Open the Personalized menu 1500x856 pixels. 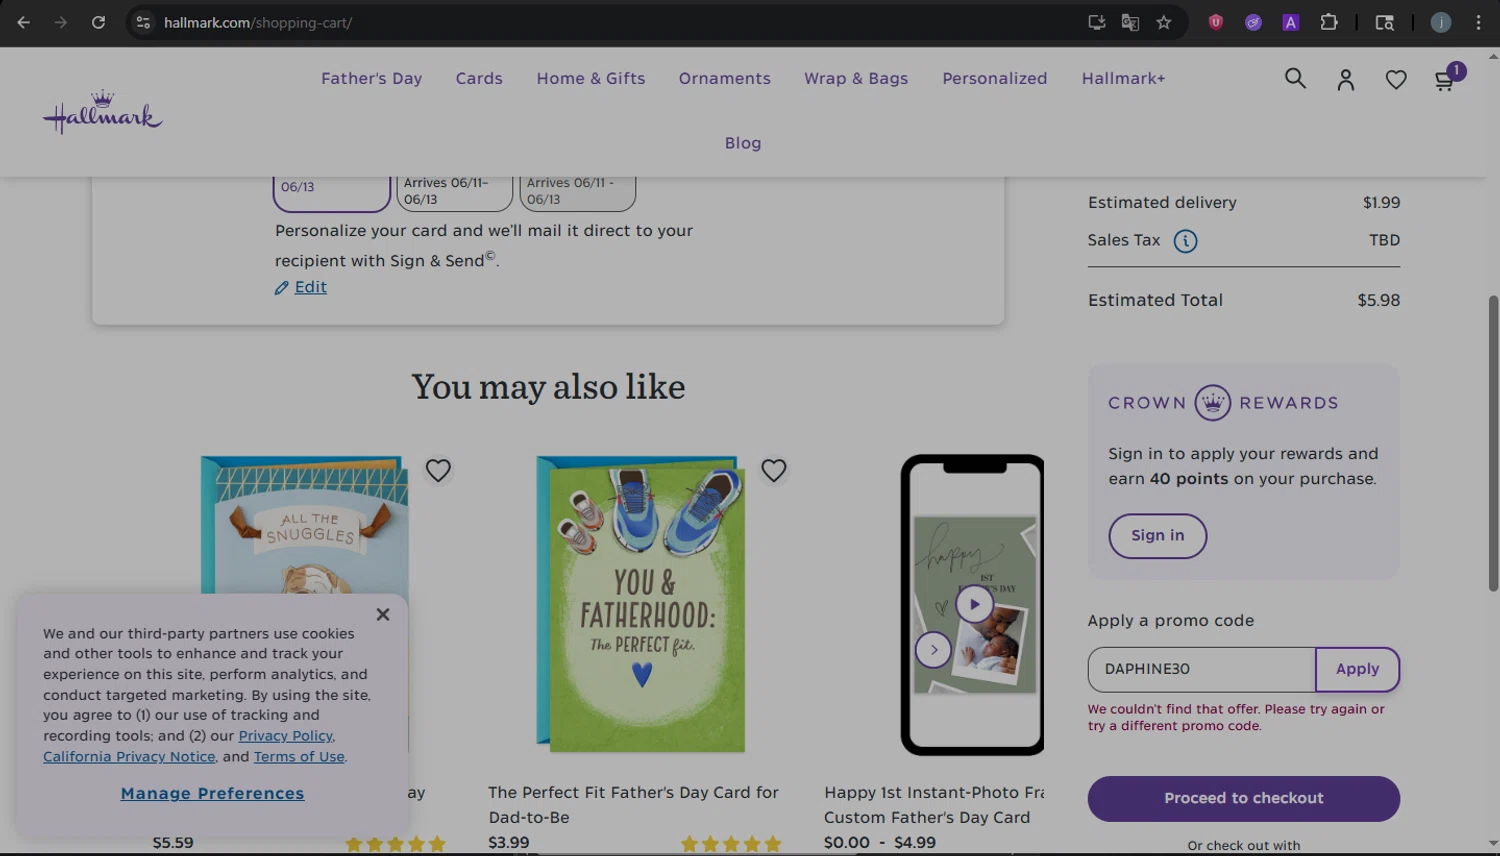point(995,78)
